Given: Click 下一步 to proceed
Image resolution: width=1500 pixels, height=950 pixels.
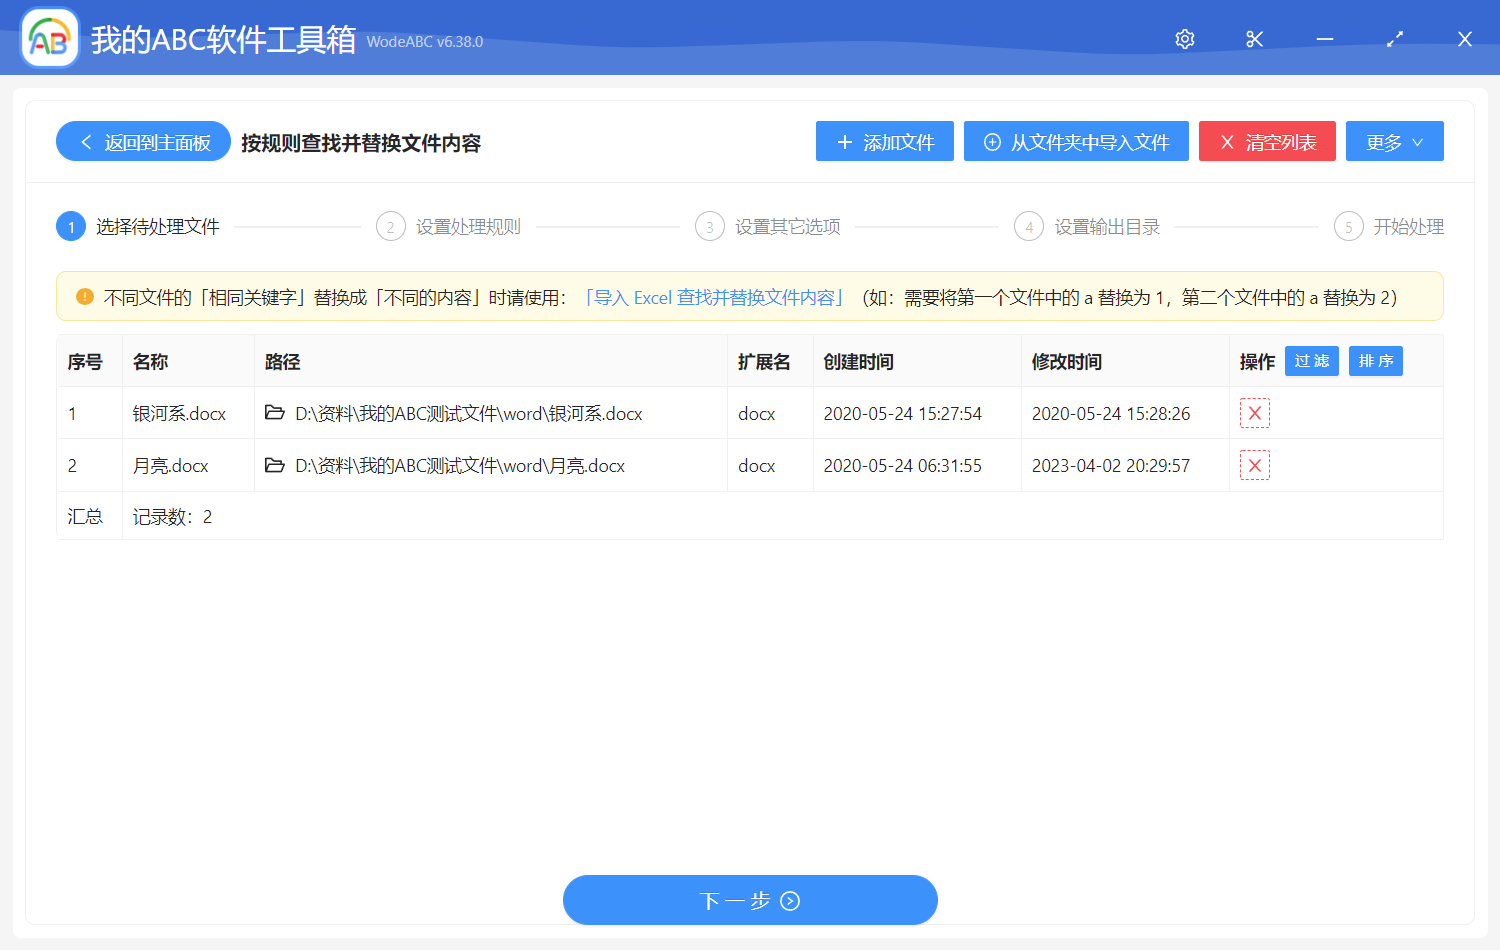Looking at the screenshot, I should tap(750, 901).
